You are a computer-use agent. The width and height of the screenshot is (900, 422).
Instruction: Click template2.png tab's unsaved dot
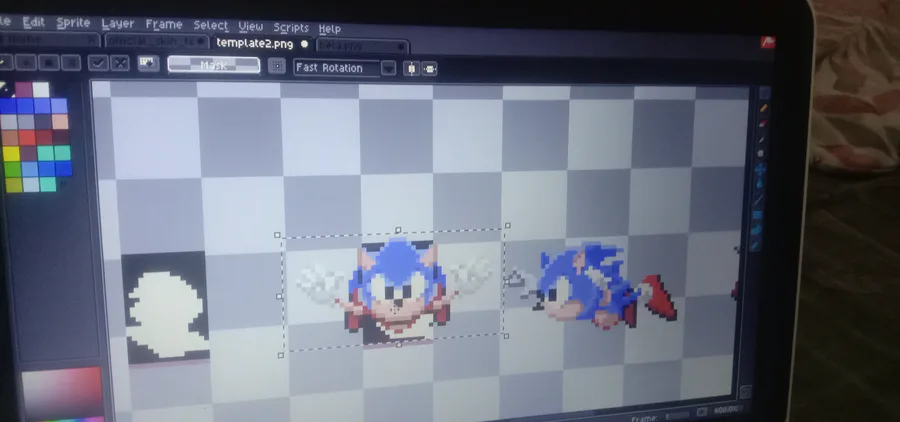[304, 44]
